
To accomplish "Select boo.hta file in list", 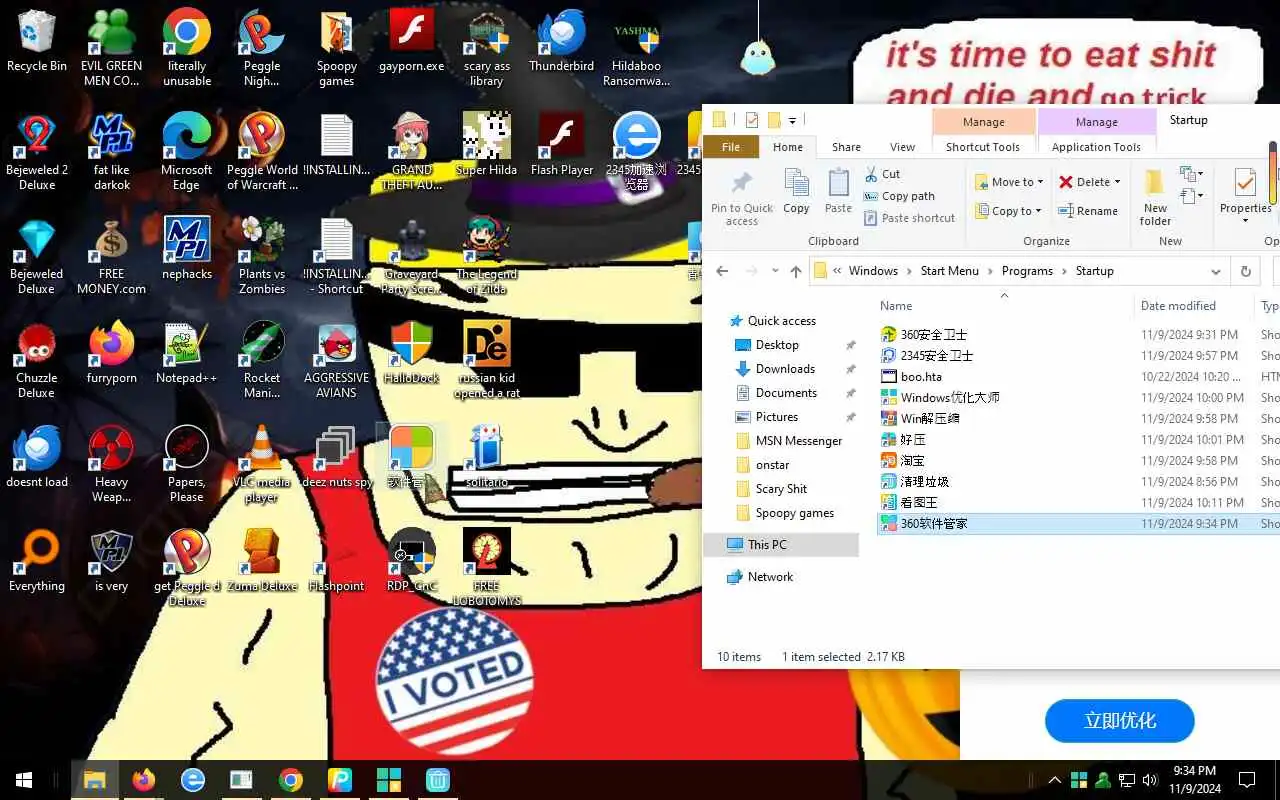I will [x=921, y=377].
